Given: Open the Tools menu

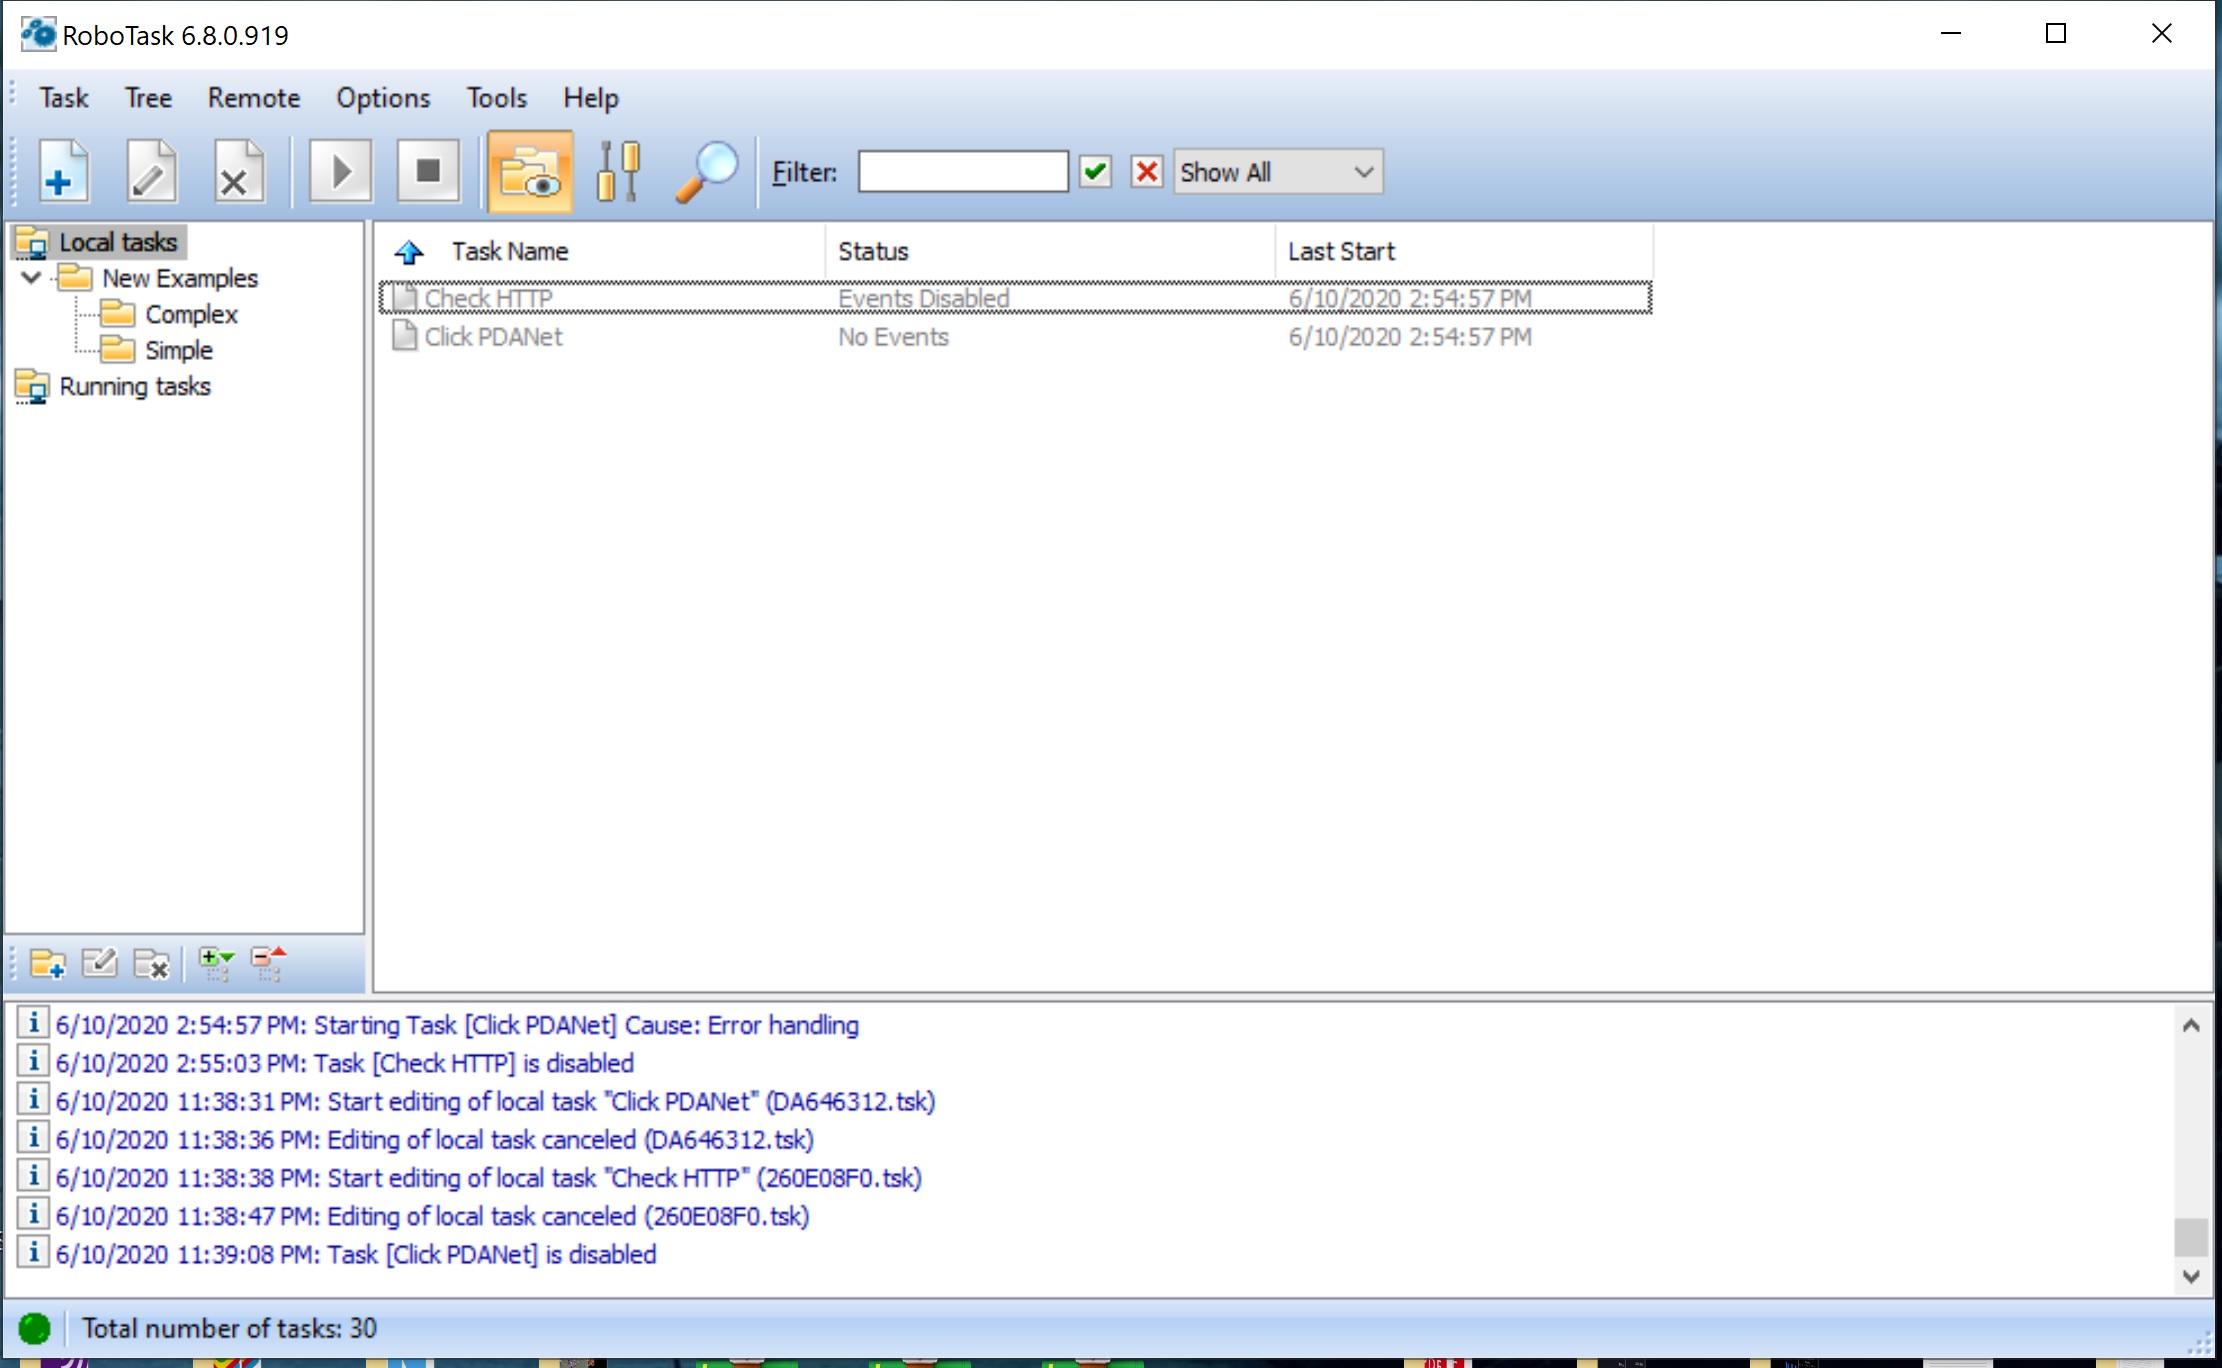Looking at the screenshot, I should [x=496, y=98].
